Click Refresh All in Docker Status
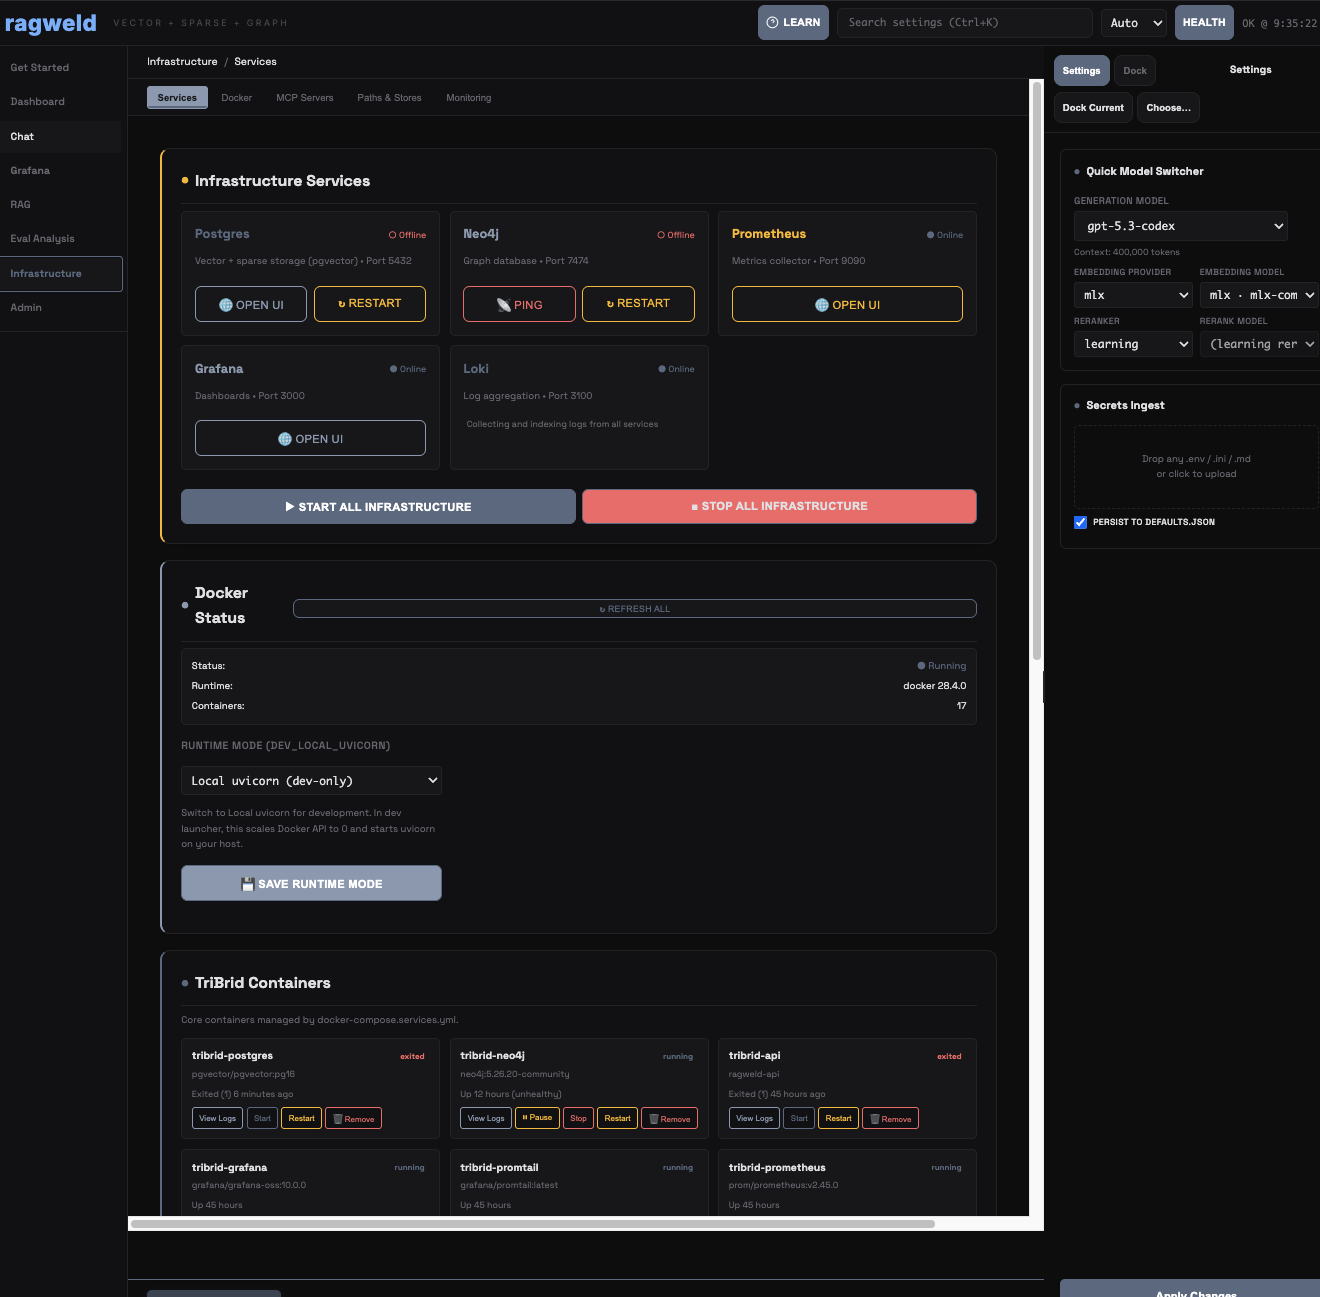 point(634,609)
